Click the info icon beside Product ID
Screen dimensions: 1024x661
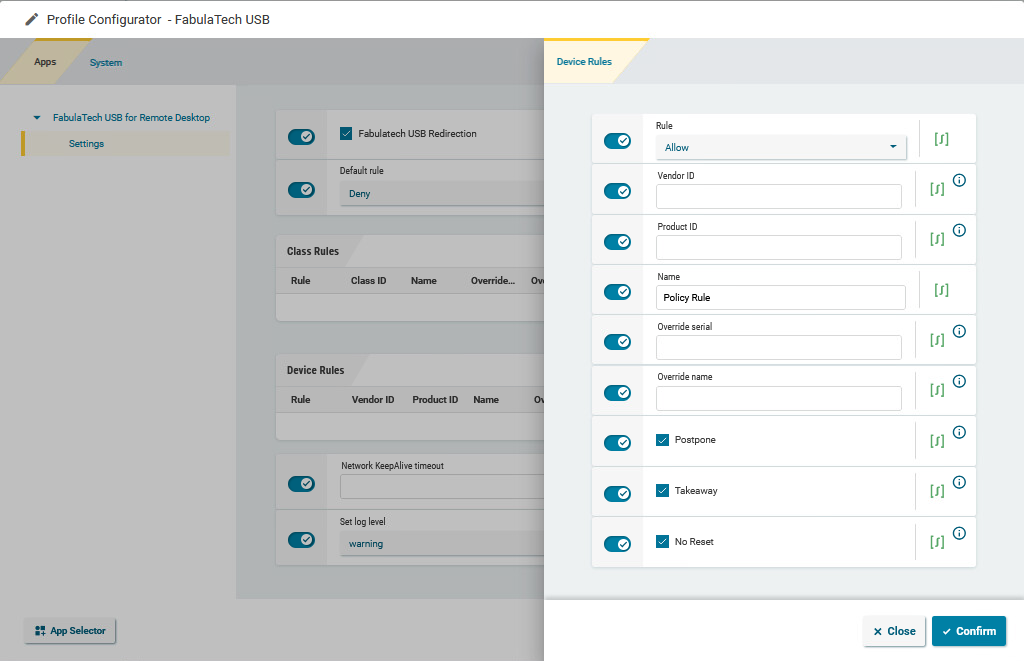click(959, 230)
